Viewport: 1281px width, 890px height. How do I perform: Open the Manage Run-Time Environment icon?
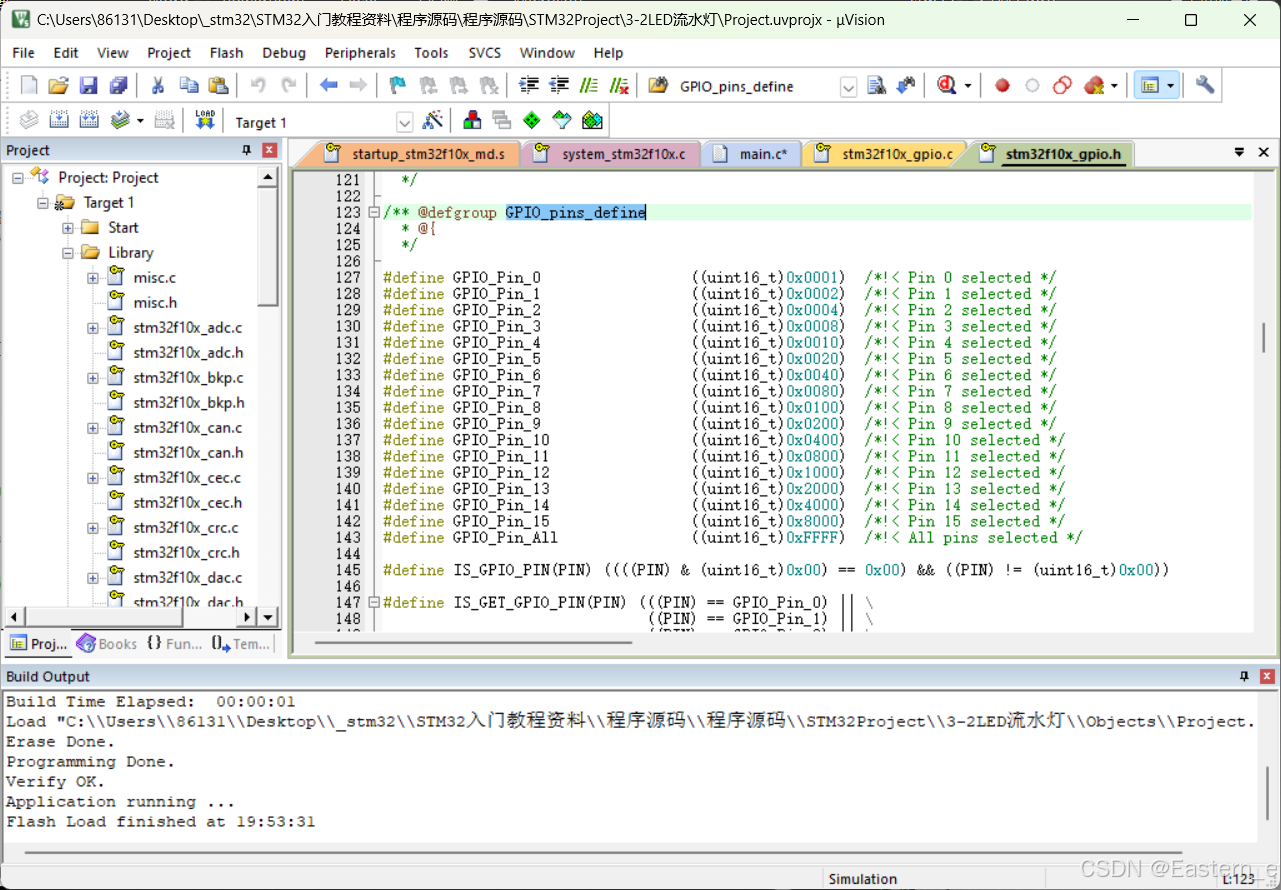pyautogui.click(x=473, y=119)
